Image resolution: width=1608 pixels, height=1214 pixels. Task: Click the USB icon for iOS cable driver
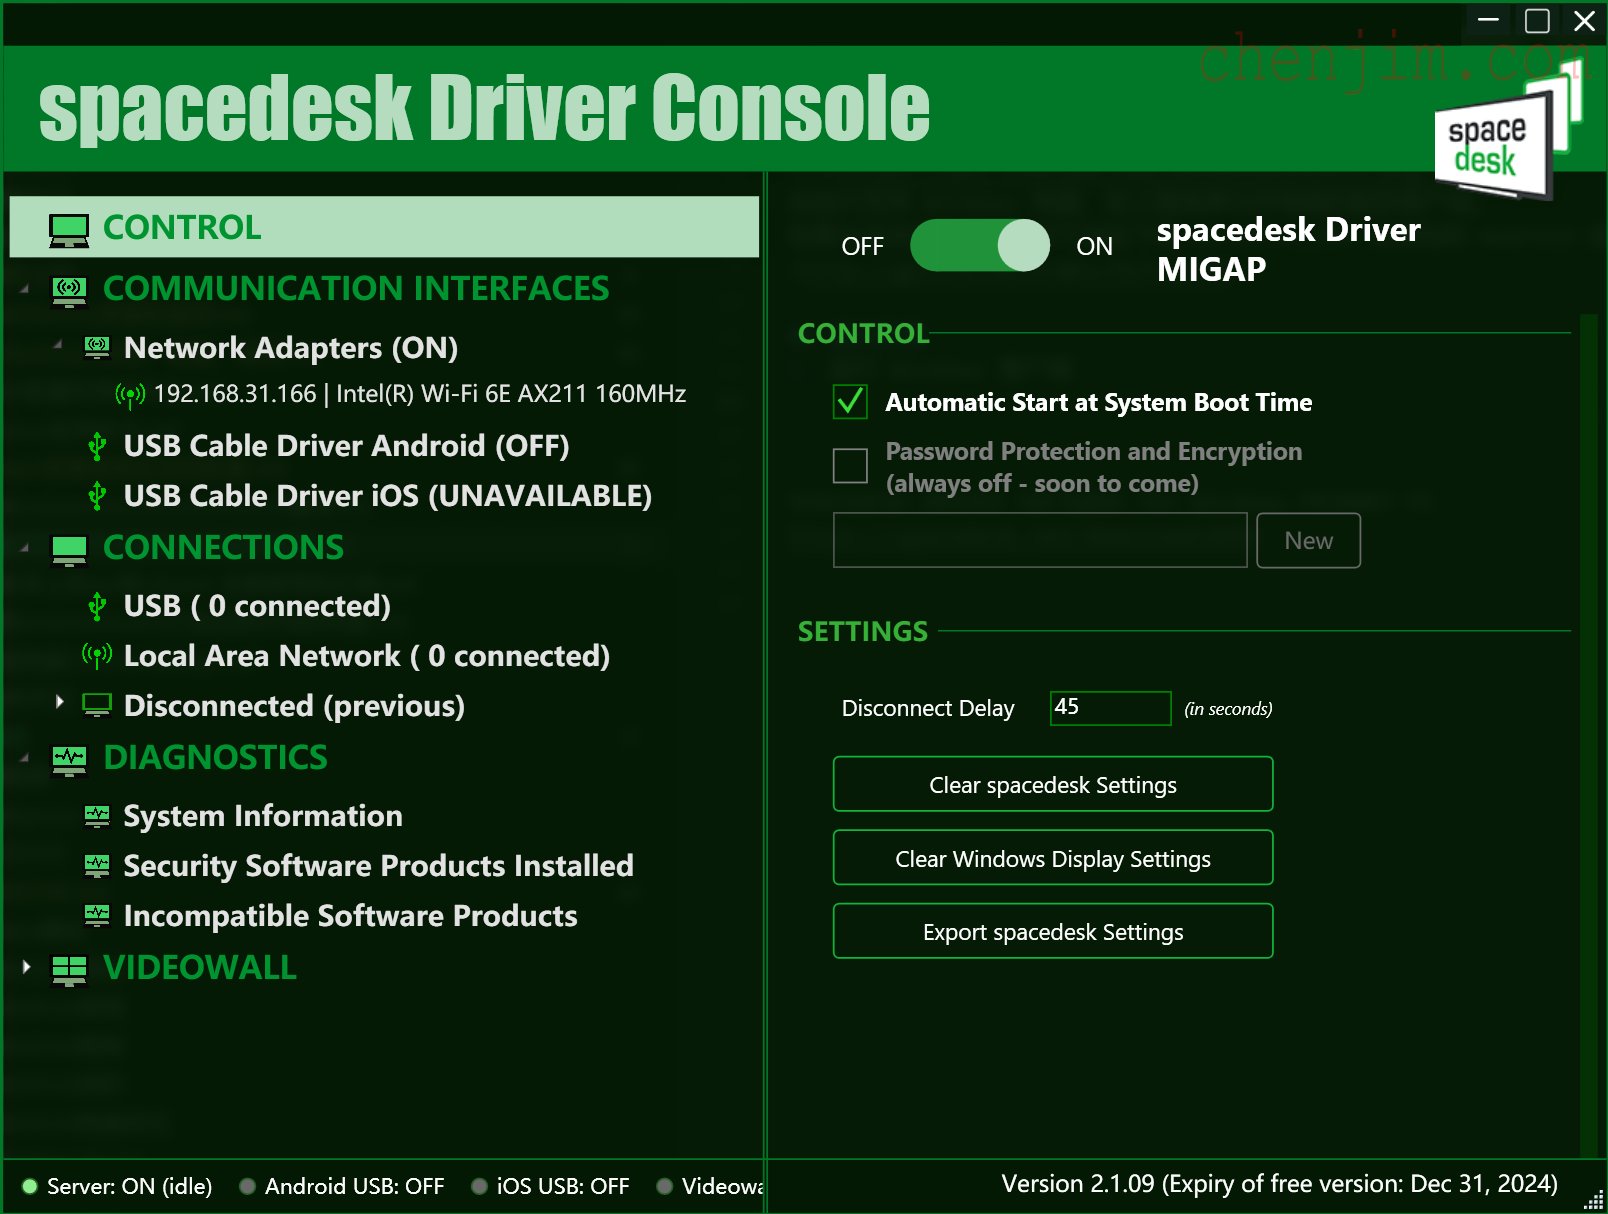pos(97,496)
